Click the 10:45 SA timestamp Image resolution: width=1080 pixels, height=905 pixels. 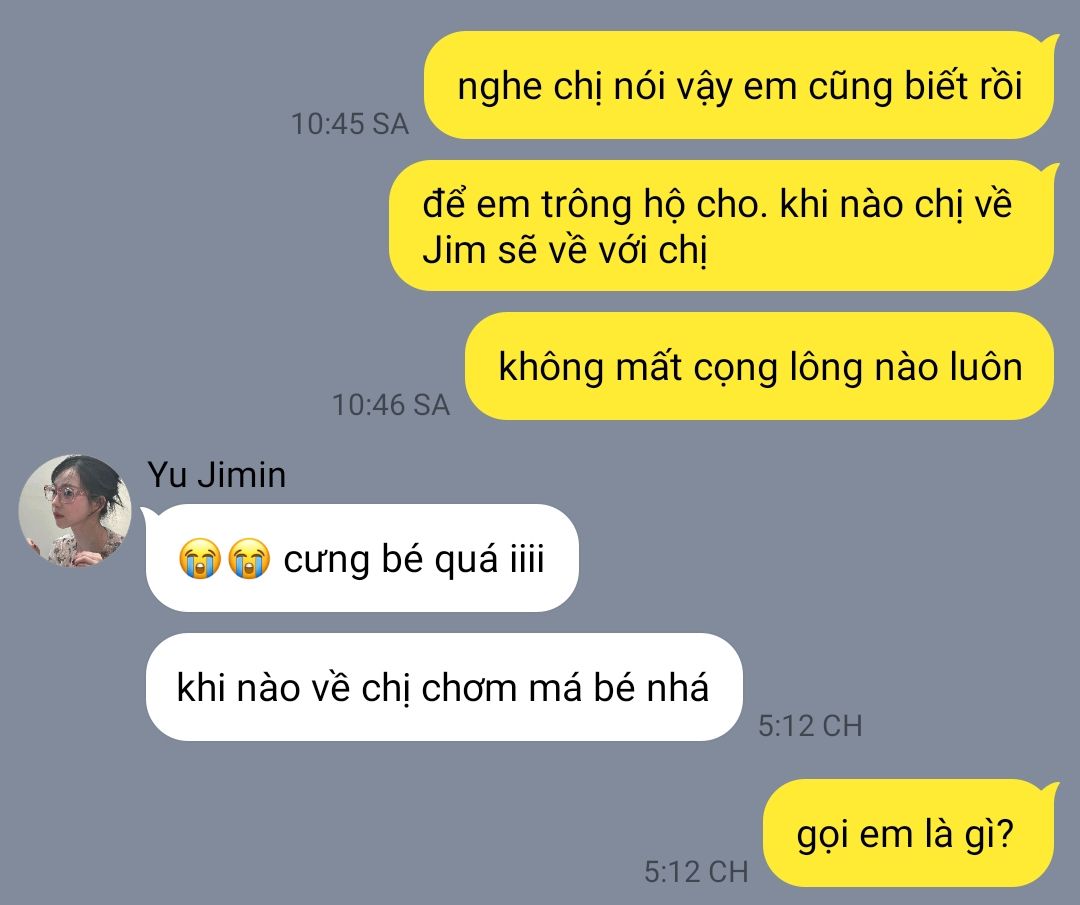350,124
